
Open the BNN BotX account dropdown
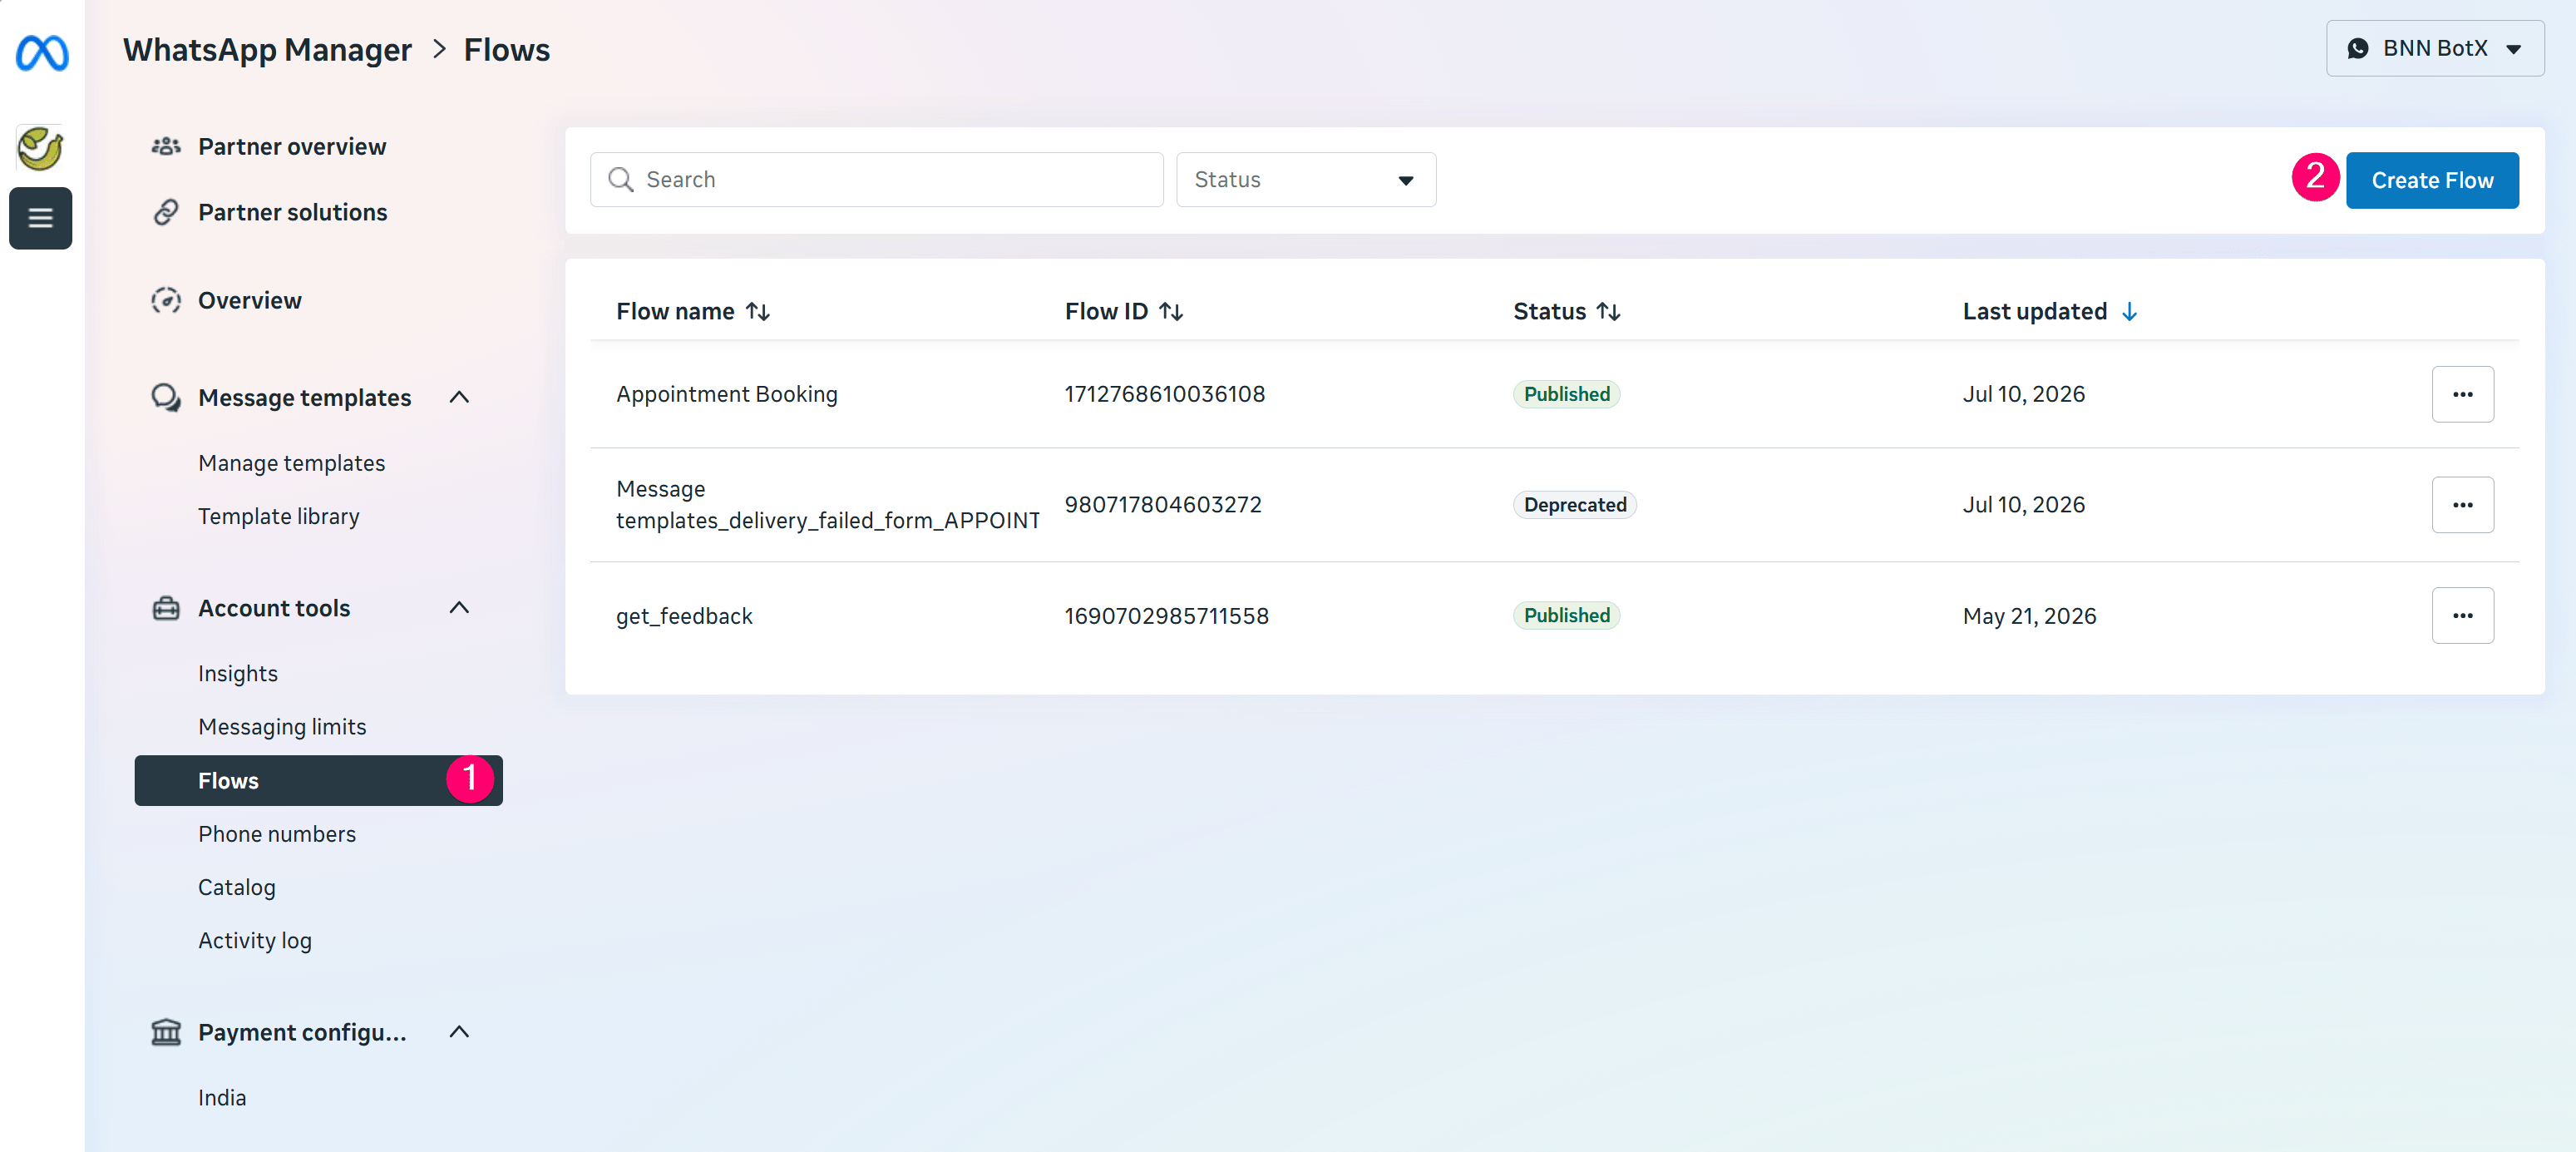(x=2434, y=49)
